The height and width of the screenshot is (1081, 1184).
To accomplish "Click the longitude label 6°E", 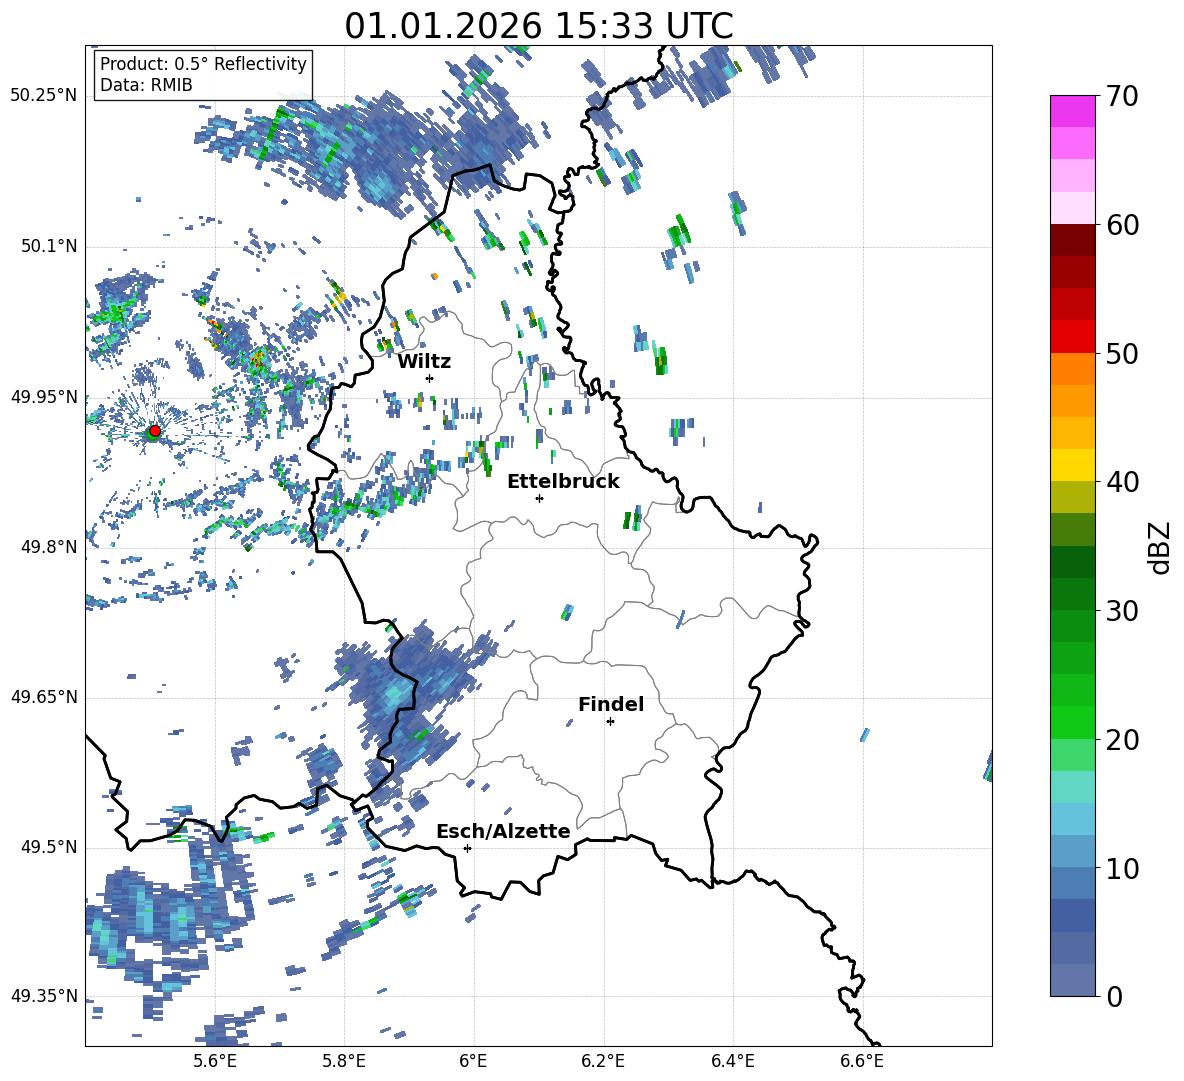I will coord(473,1061).
